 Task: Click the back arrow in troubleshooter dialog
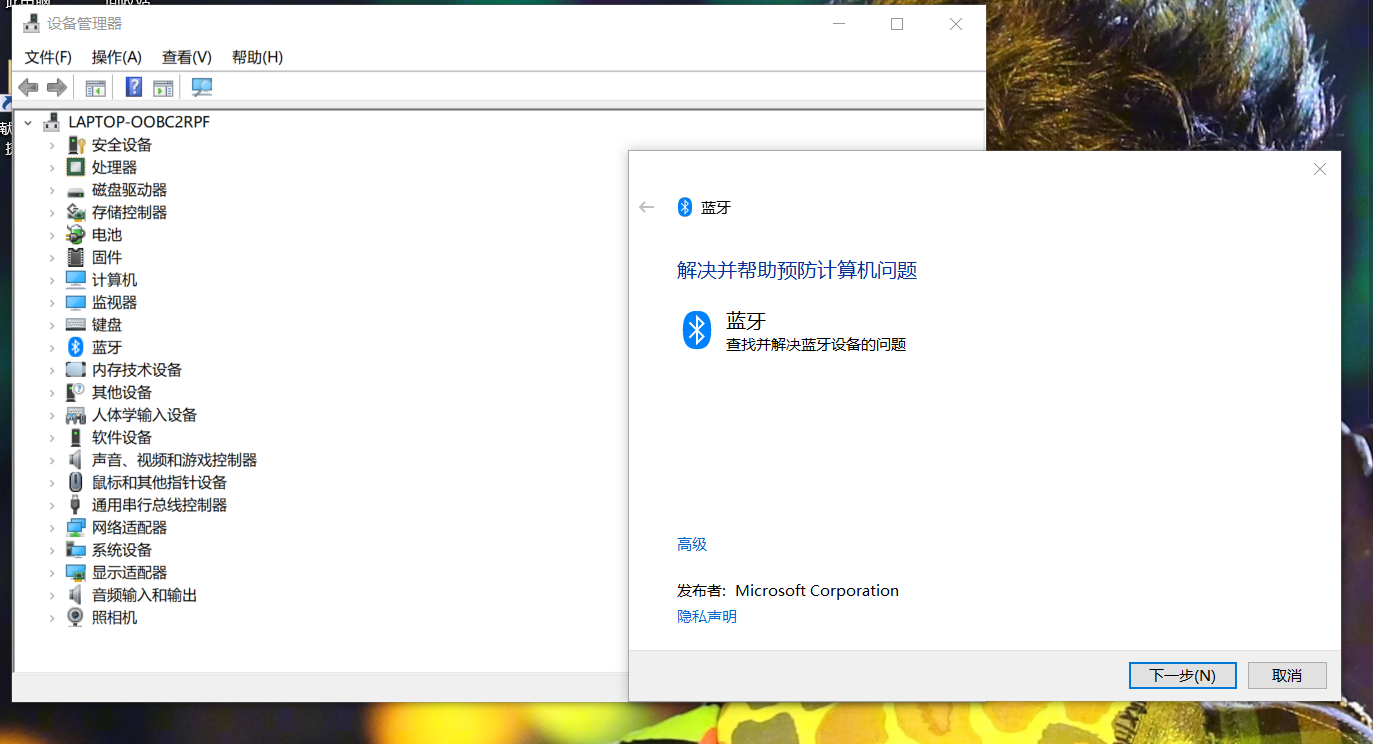[646, 207]
